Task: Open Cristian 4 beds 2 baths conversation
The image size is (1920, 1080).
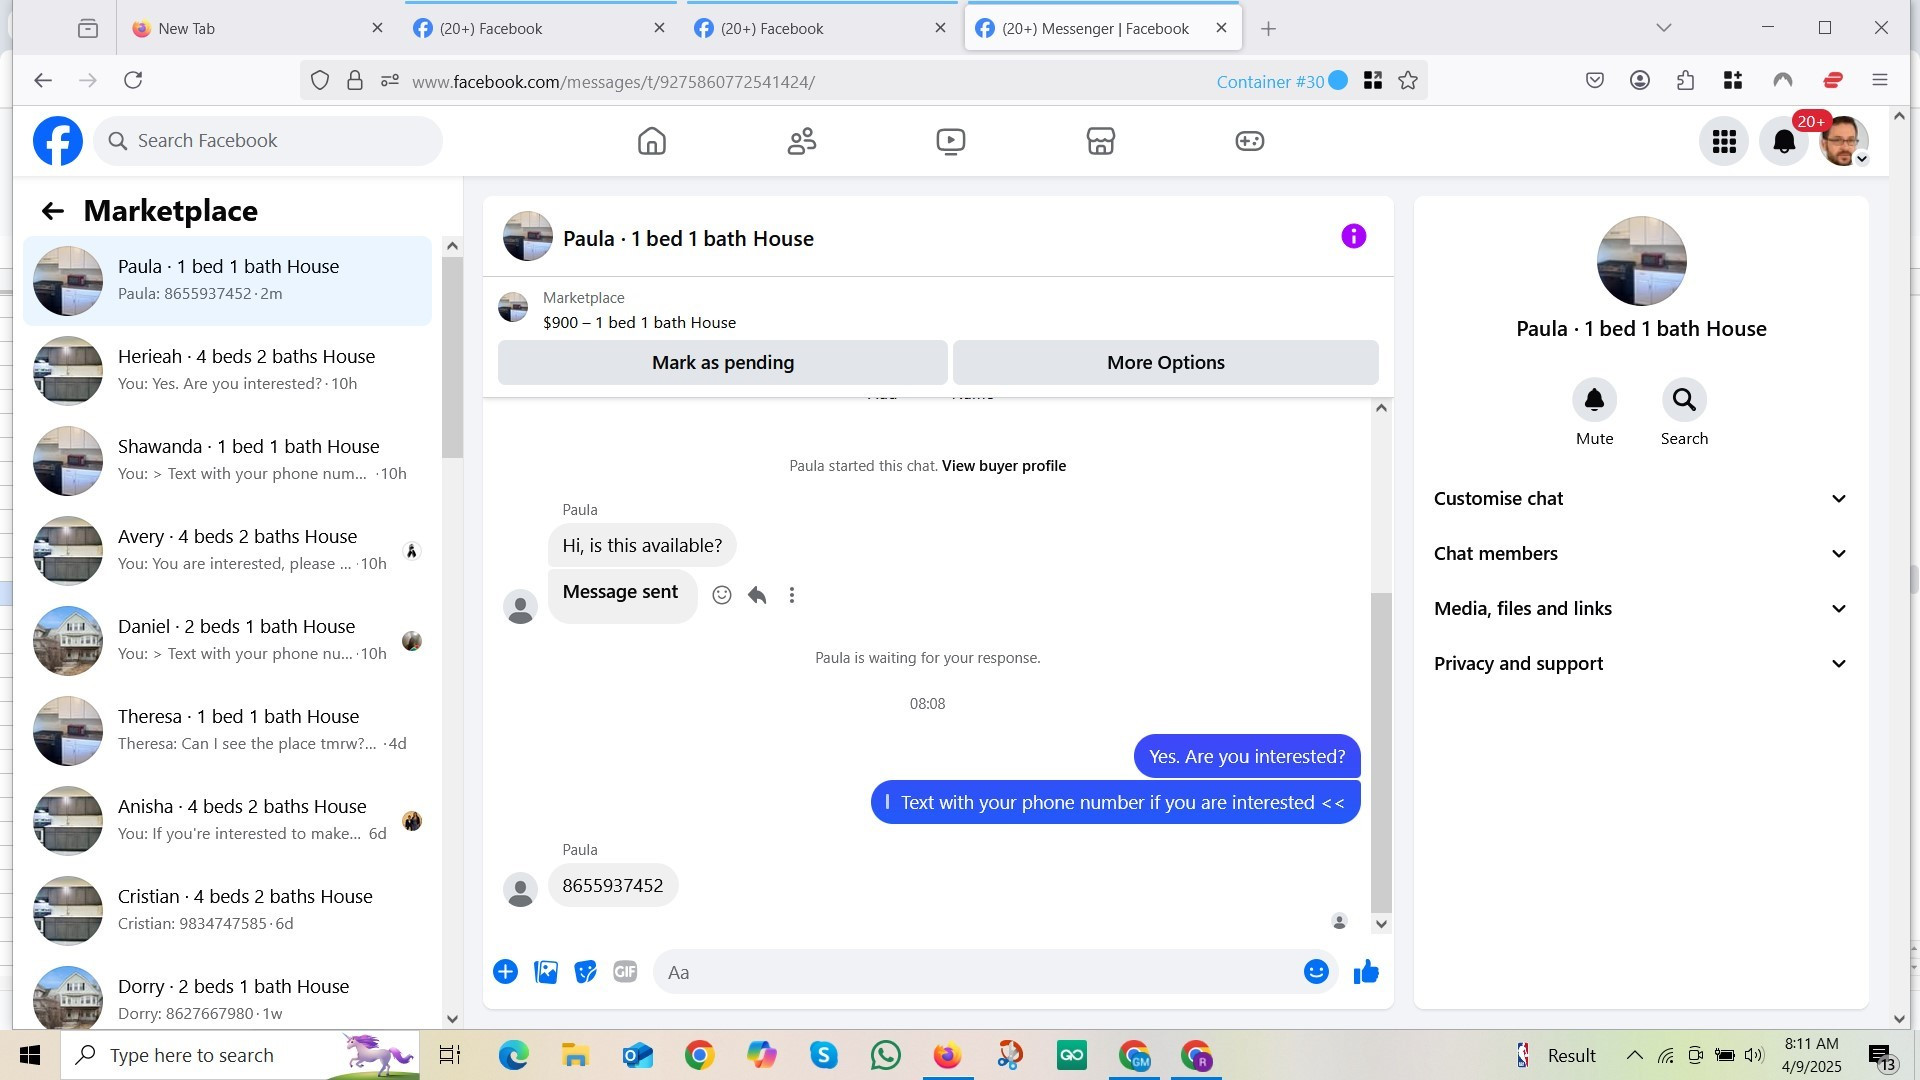Action: pyautogui.click(x=228, y=911)
